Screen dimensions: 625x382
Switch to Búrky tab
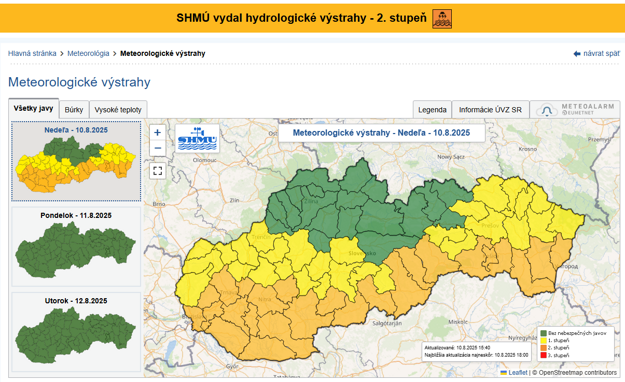pos(74,110)
